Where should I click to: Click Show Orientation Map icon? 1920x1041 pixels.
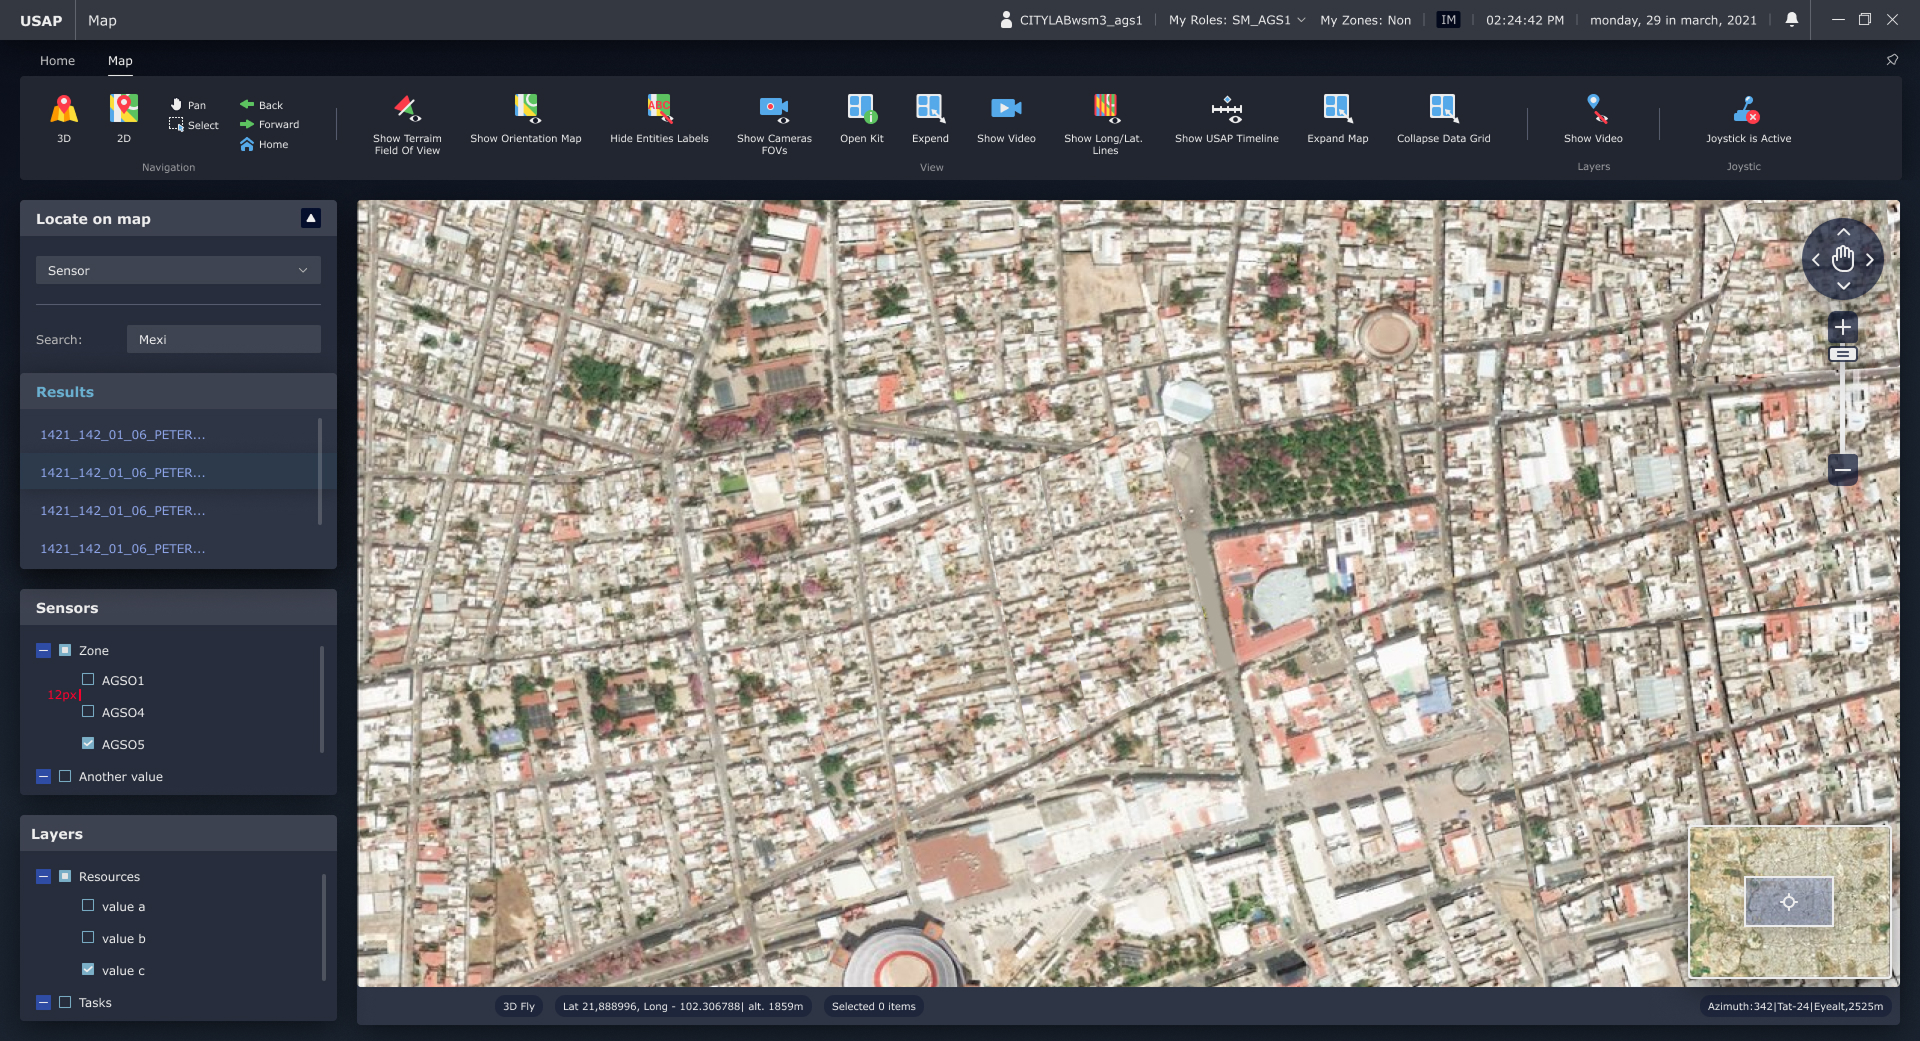click(x=526, y=109)
